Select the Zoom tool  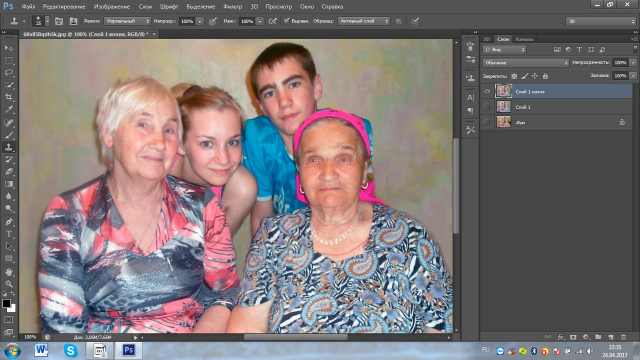point(9,284)
